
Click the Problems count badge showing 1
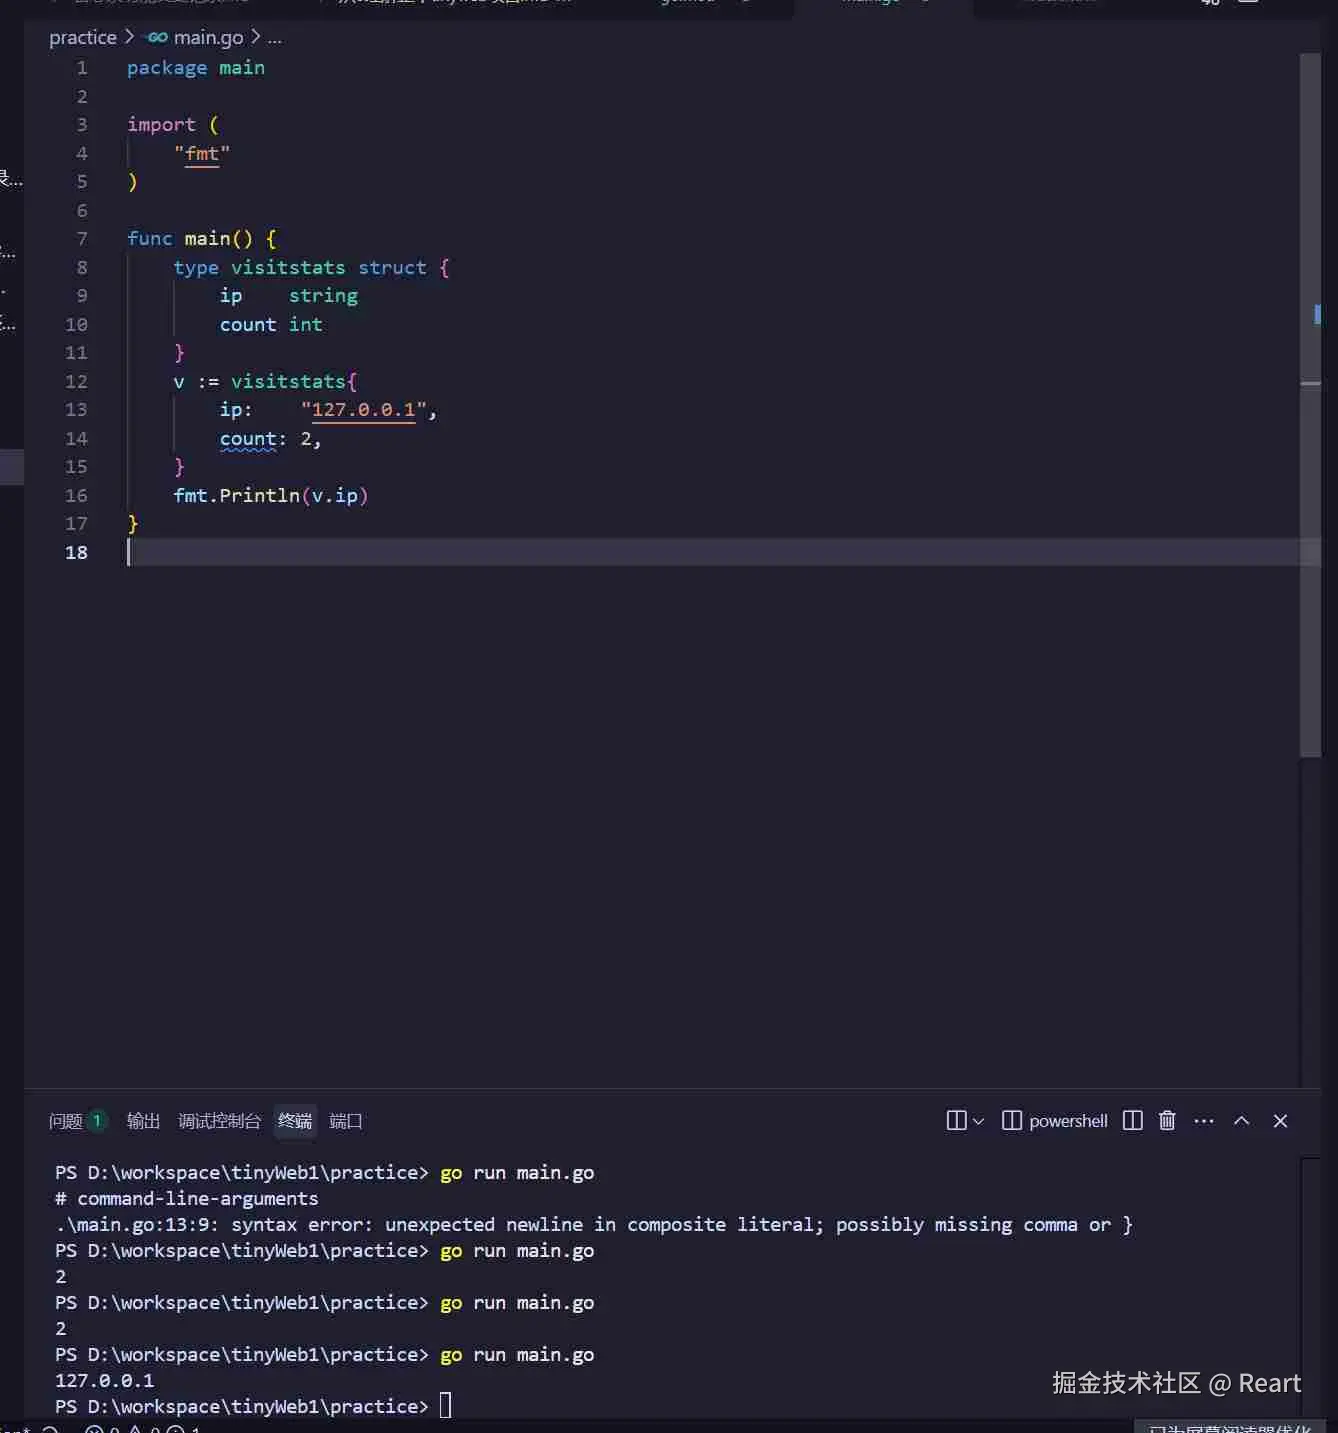point(96,1121)
